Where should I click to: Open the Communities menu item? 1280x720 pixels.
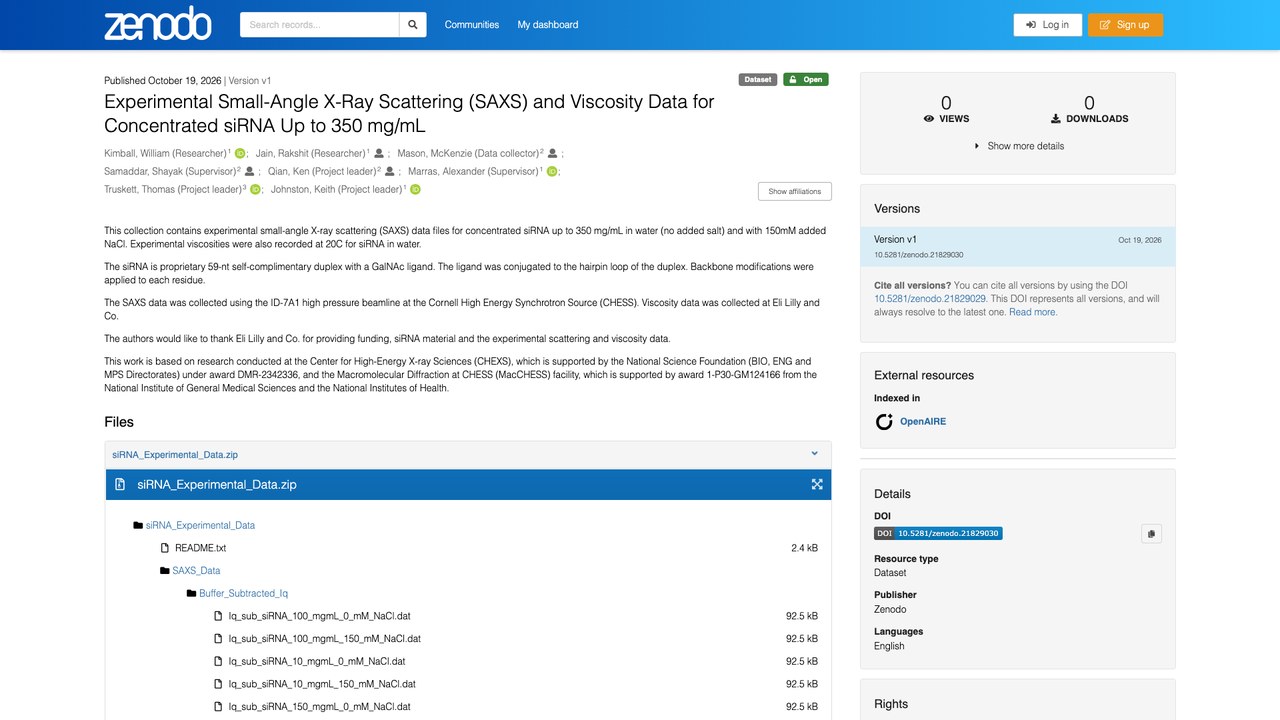pos(472,25)
